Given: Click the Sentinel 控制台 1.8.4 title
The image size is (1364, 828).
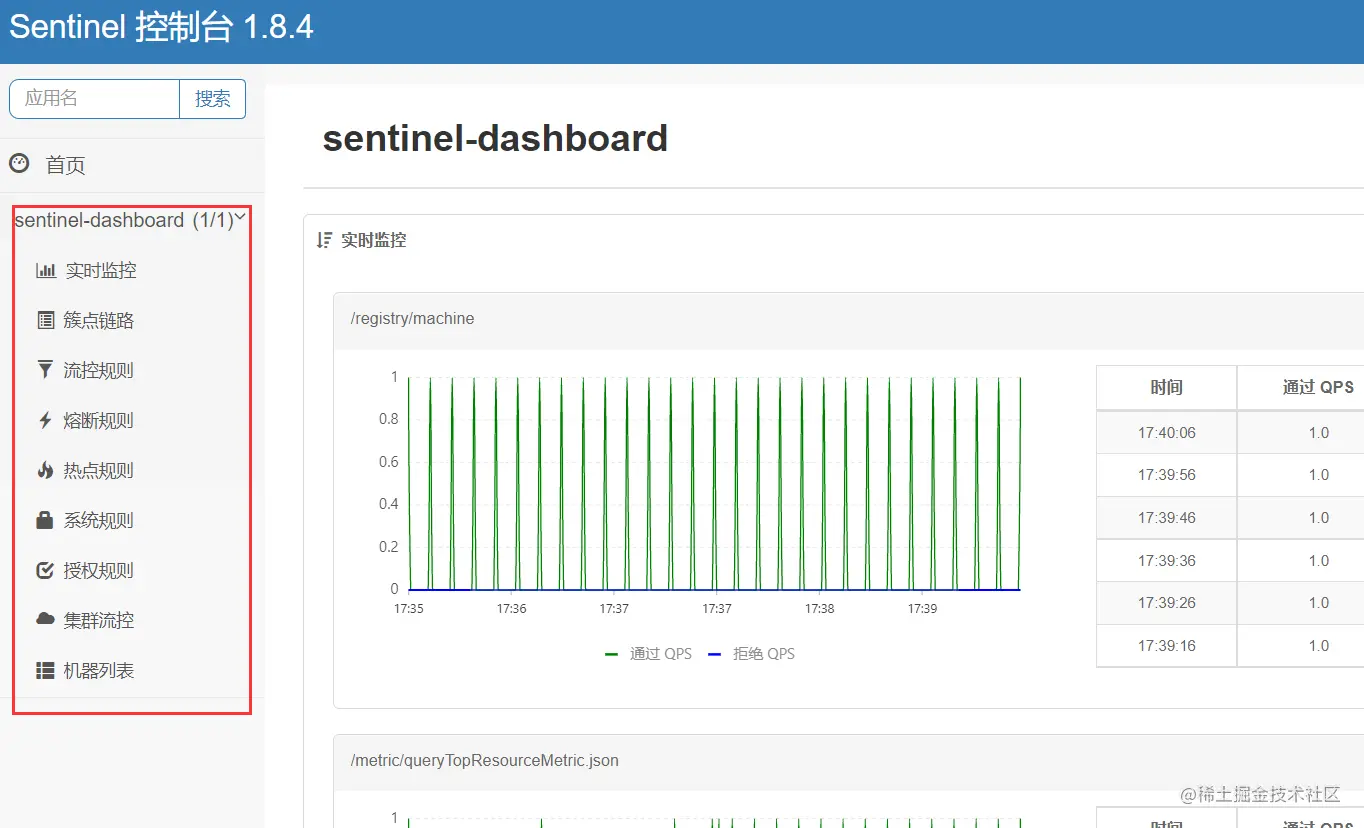Looking at the screenshot, I should pos(162,27).
